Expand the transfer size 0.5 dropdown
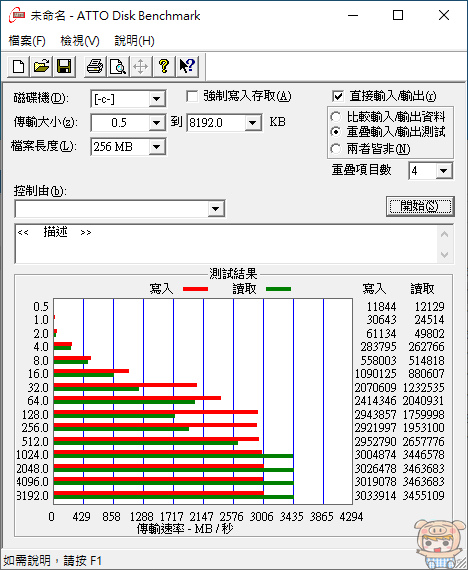The height and width of the screenshot is (570, 468). [x=157, y=123]
